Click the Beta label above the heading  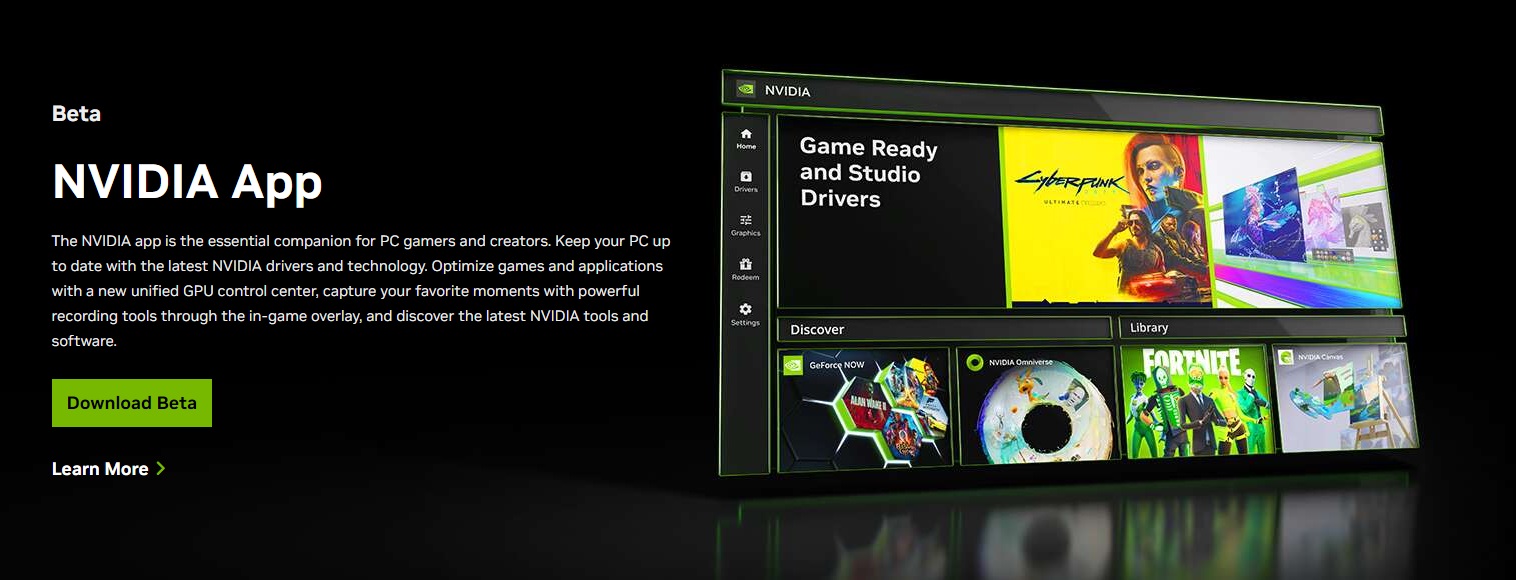click(76, 113)
